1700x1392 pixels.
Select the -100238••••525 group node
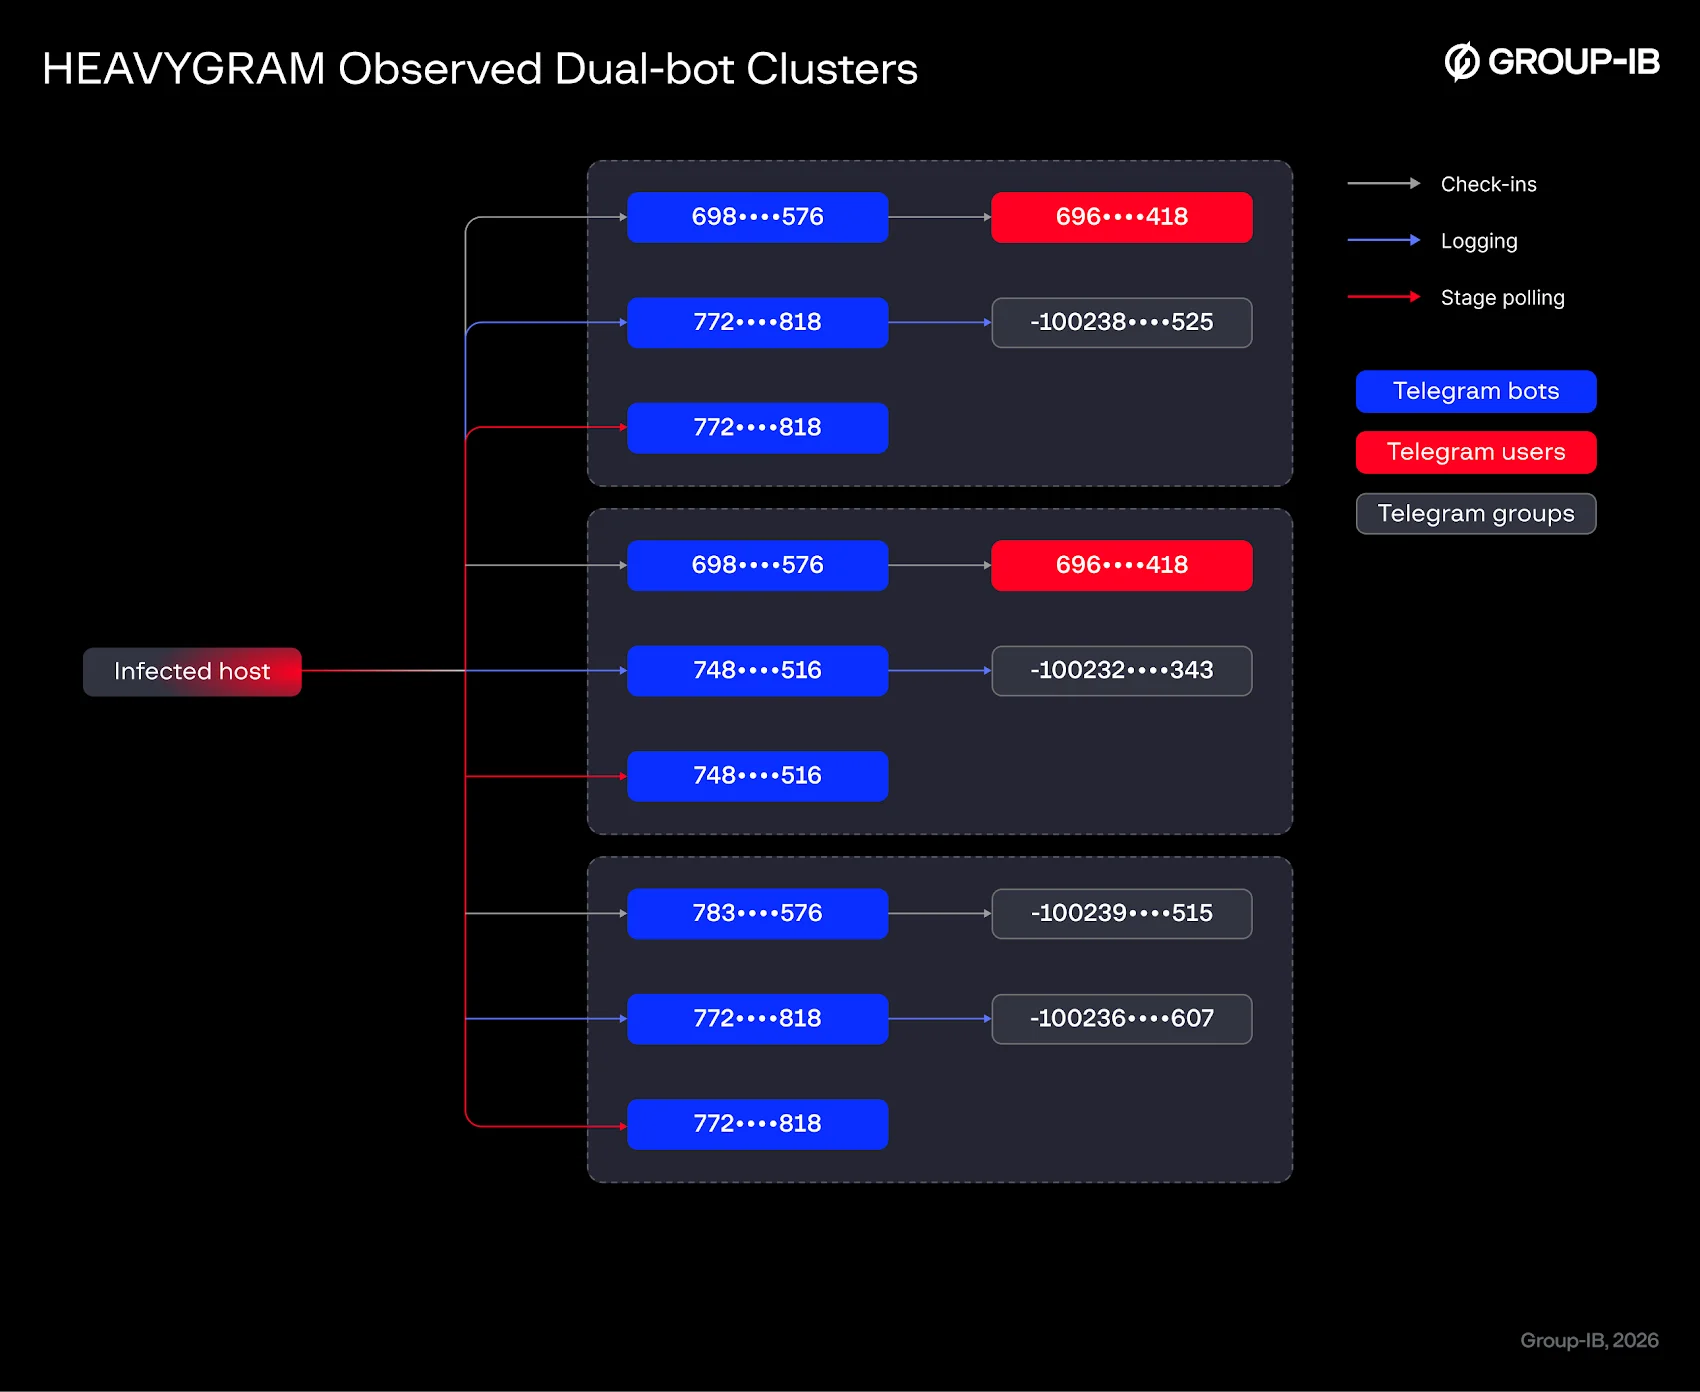[1121, 322]
